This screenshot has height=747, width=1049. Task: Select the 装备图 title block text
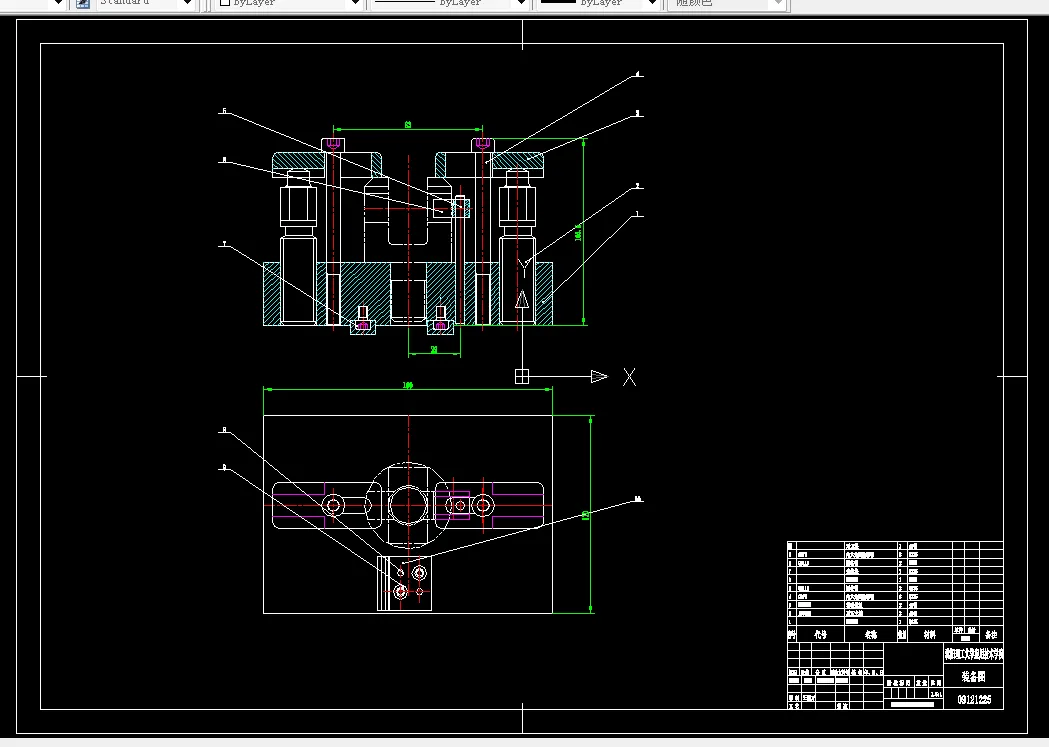click(973, 677)
